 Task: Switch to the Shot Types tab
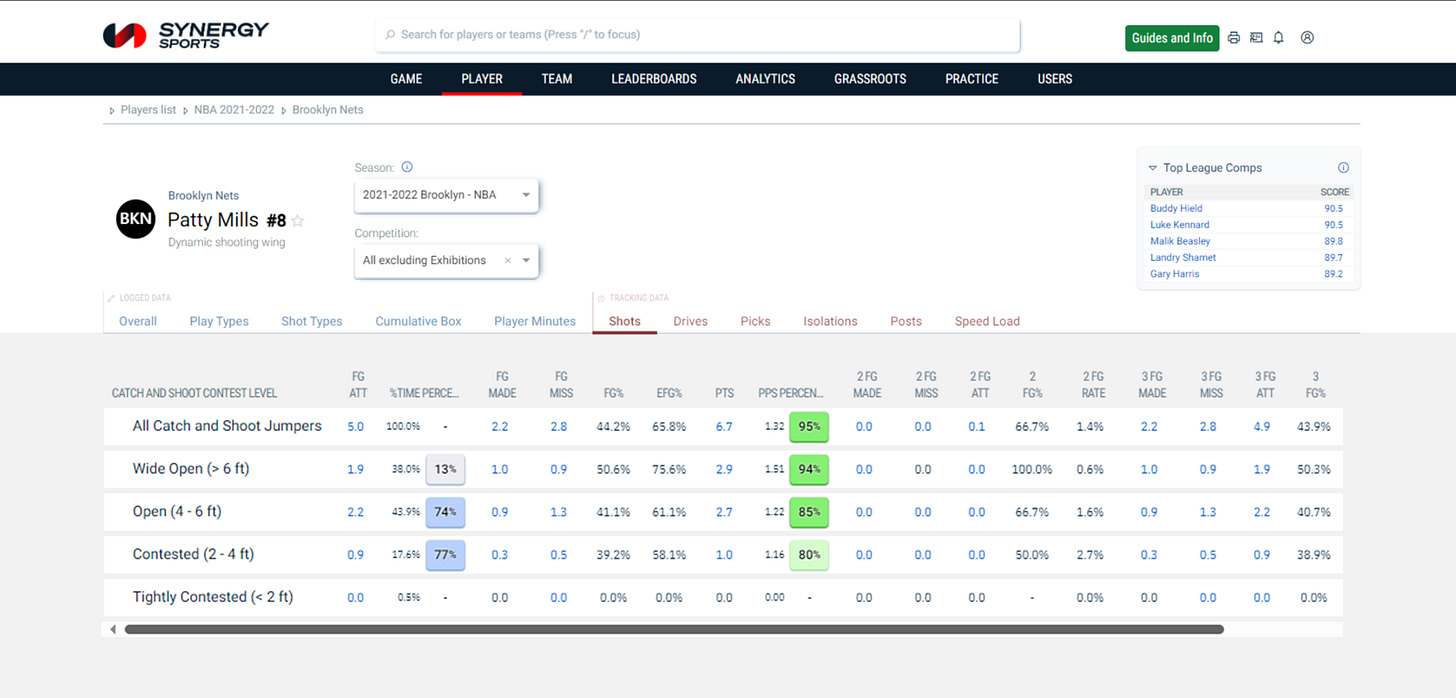click(312, 321)
